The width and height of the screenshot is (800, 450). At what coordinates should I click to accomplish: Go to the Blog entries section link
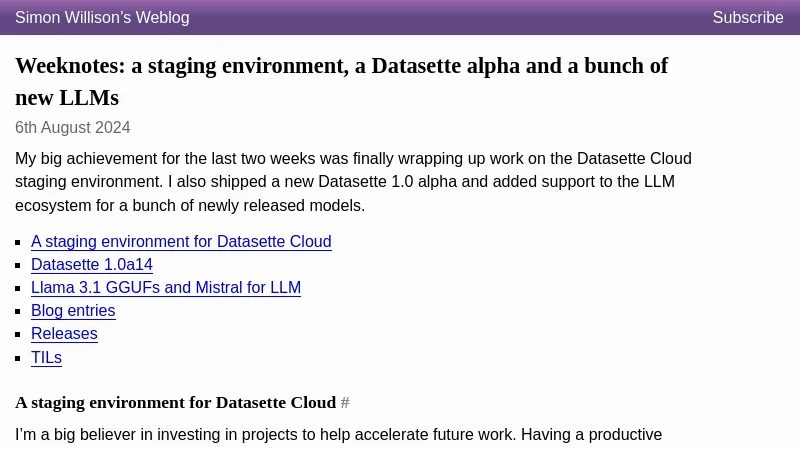coord(73,310)
